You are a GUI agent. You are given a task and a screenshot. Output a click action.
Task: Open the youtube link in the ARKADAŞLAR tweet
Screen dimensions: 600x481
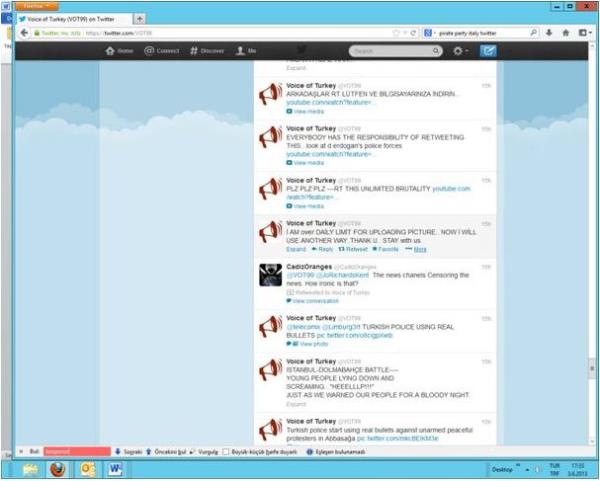(329, 103)
